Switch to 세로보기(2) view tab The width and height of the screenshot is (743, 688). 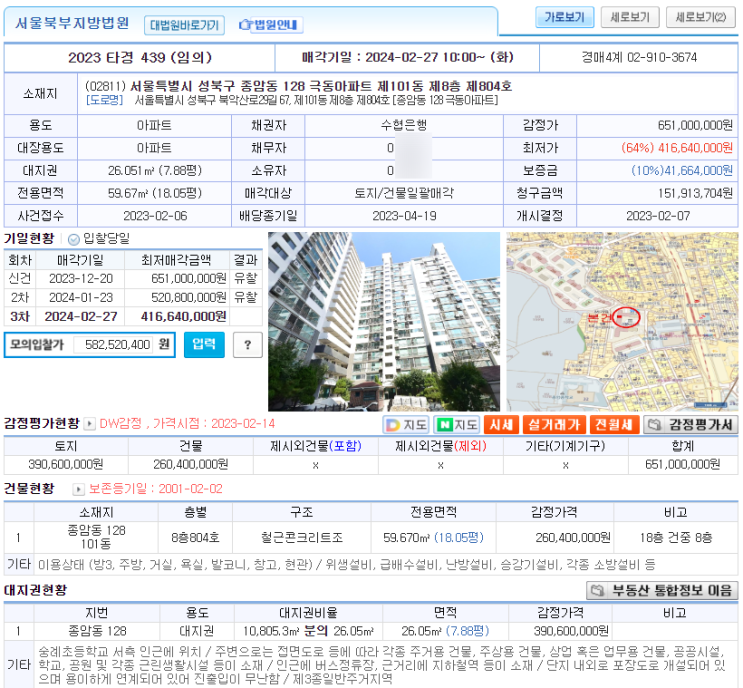tap(701, 18)
